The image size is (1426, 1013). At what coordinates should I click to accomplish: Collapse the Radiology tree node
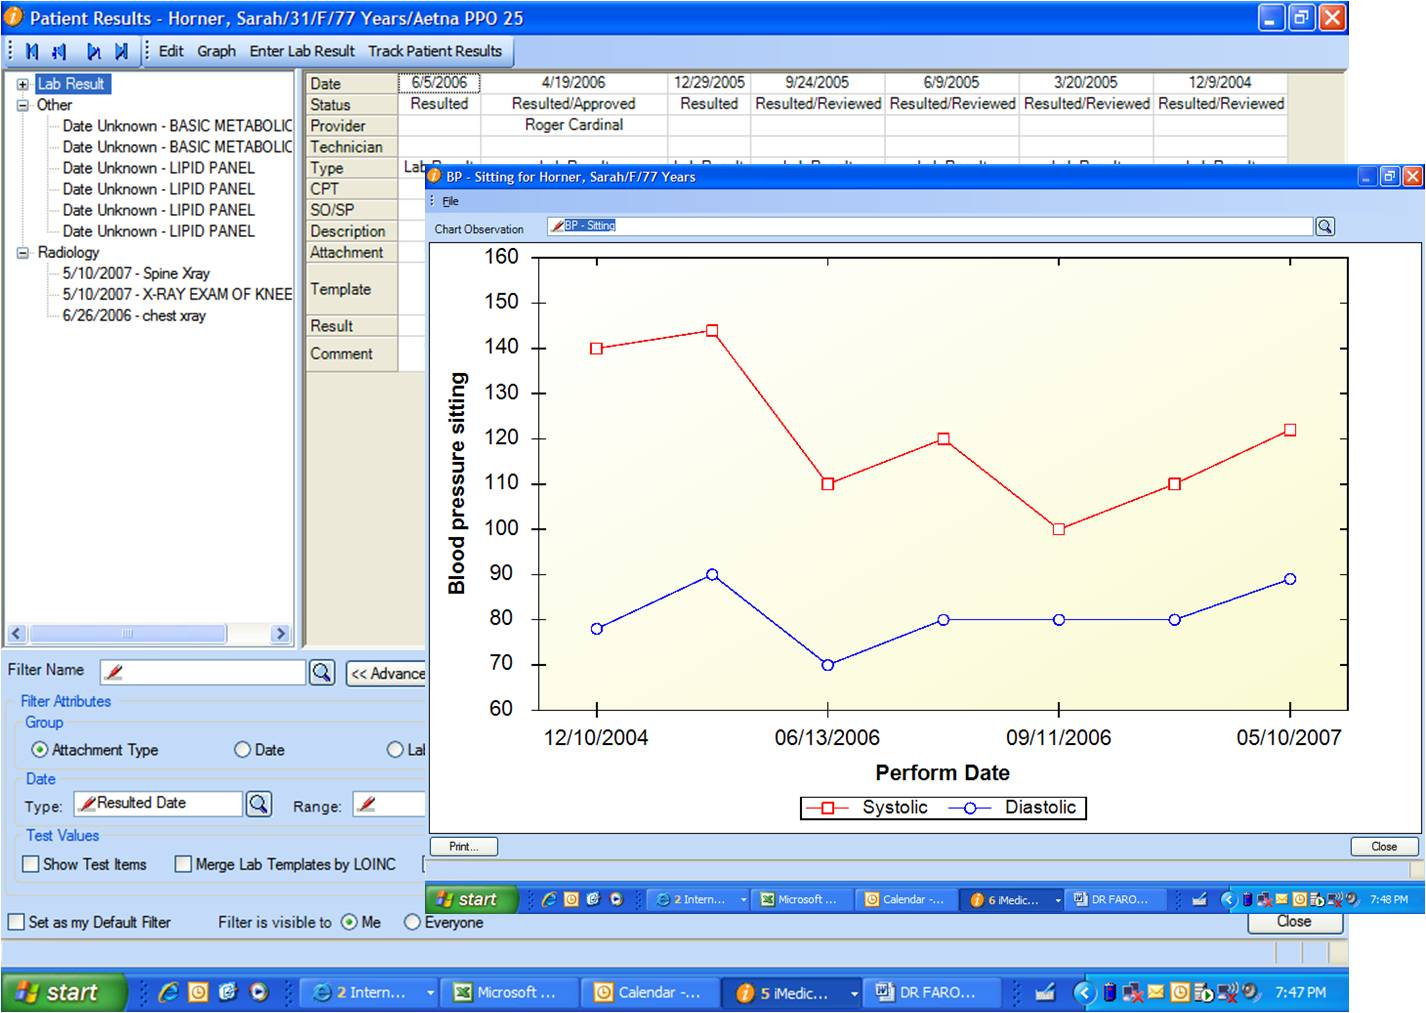tap(23, 253)
